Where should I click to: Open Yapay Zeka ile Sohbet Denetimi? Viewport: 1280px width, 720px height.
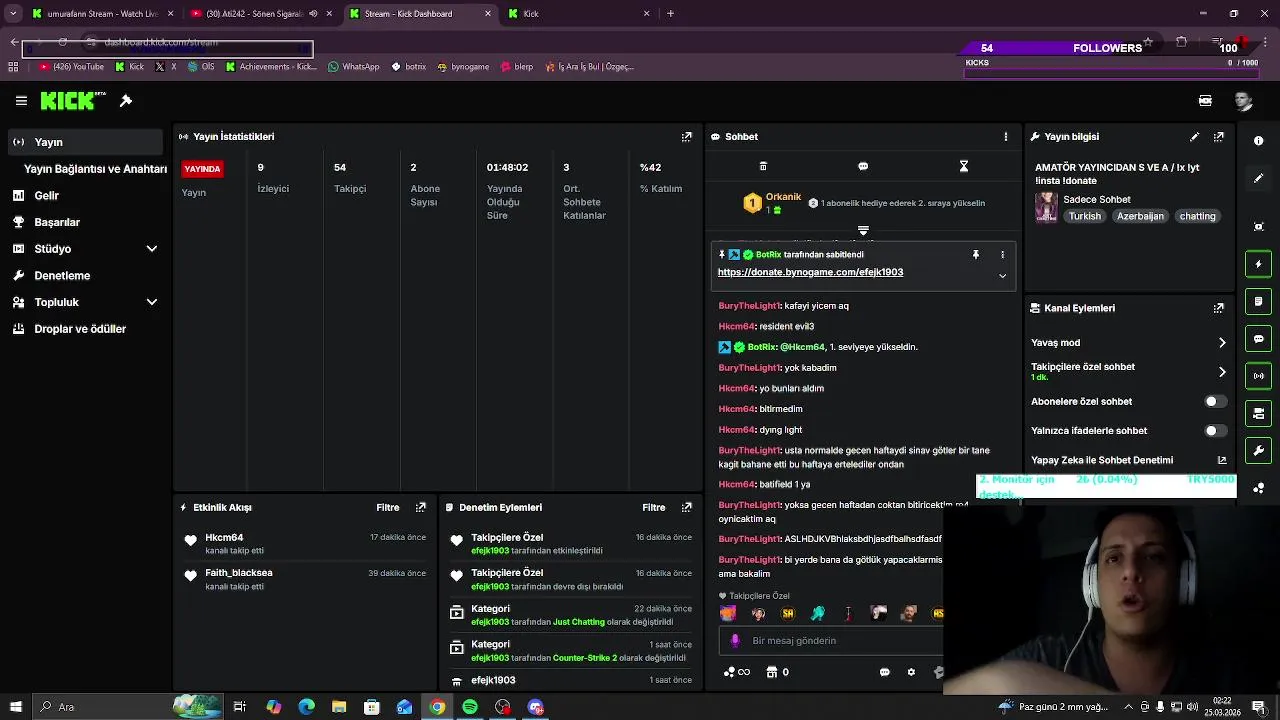1129,461
